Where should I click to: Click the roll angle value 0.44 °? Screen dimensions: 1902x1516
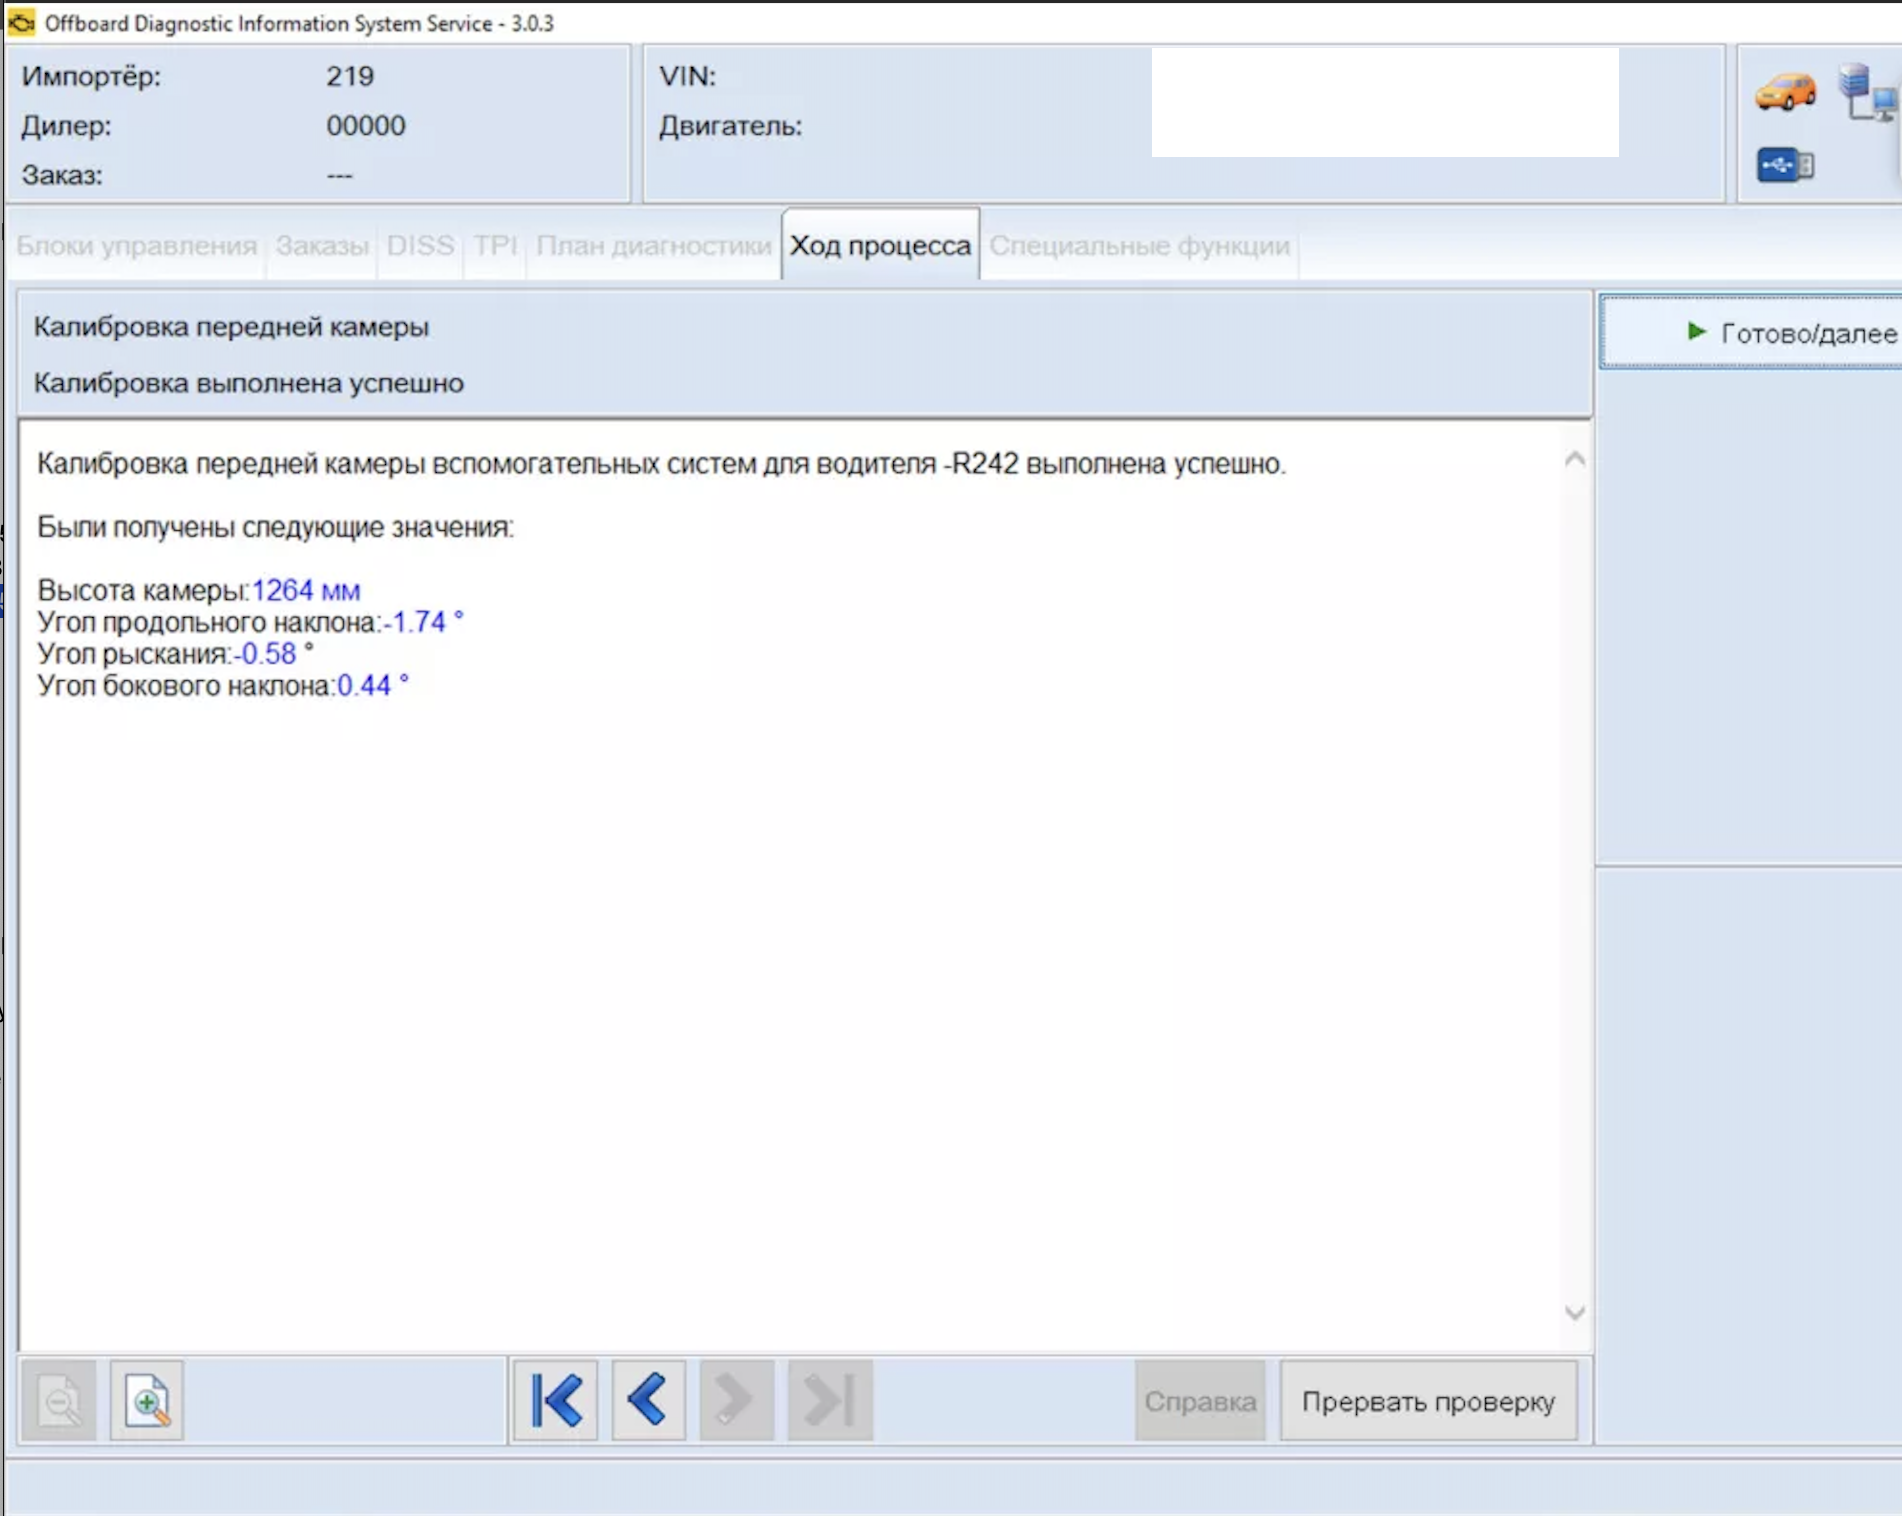(x=373, y=686)
